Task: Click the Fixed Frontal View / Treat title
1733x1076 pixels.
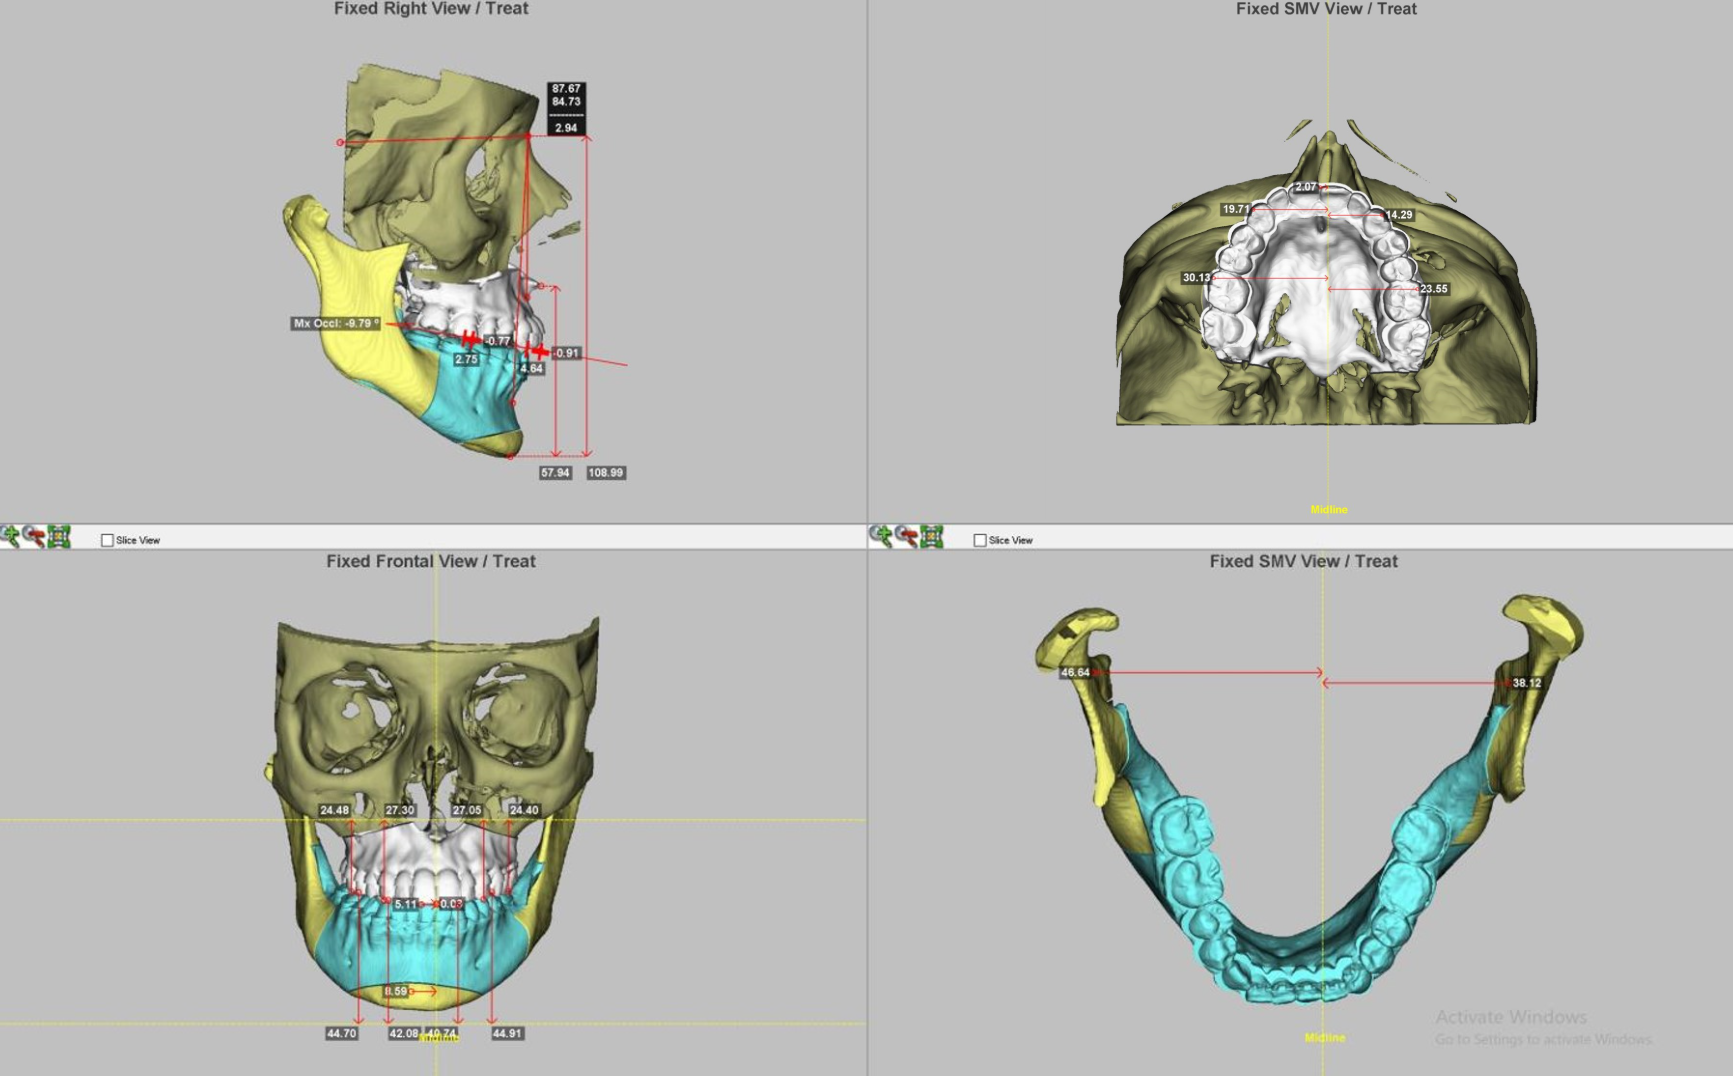Action: tap(431, 561)
